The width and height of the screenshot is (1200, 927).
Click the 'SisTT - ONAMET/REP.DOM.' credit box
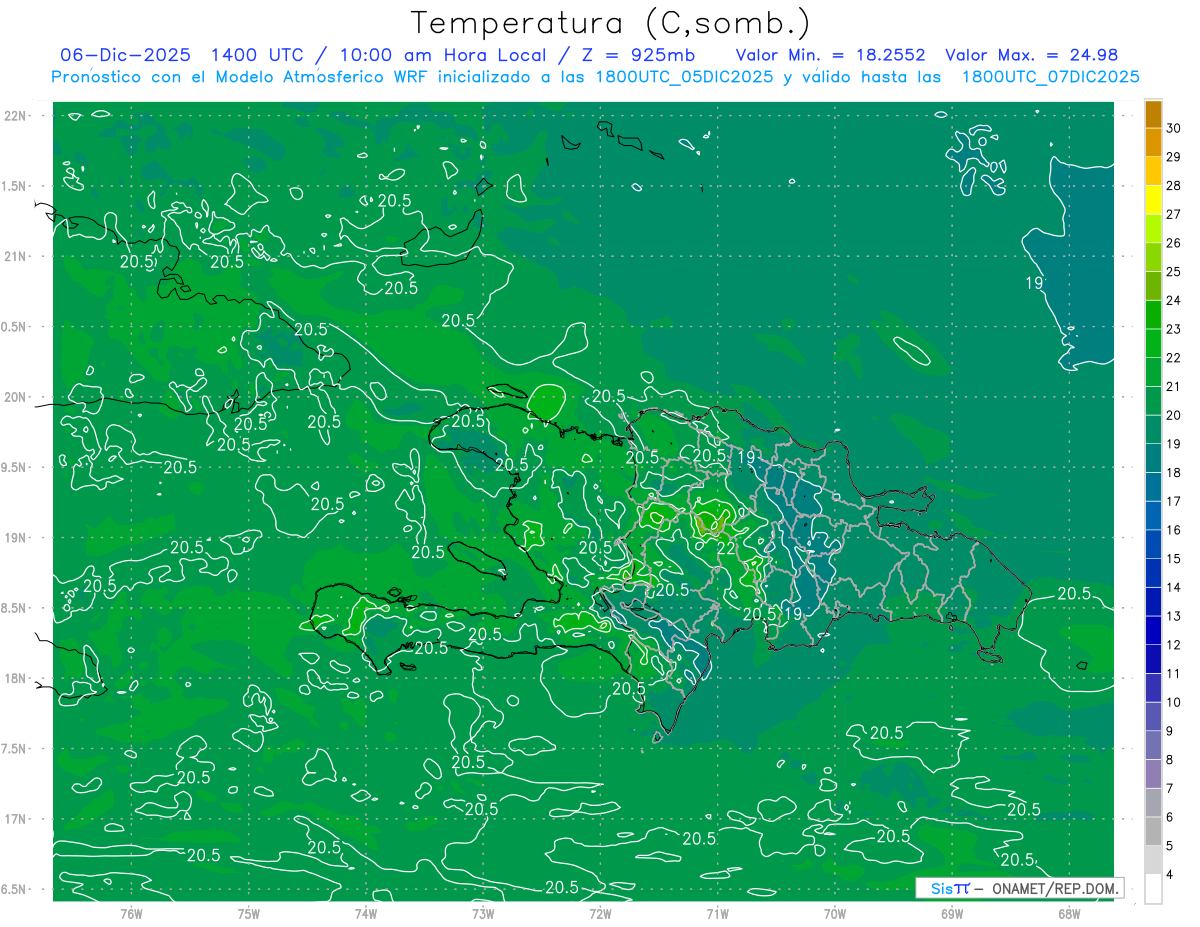coord(1019,888)
